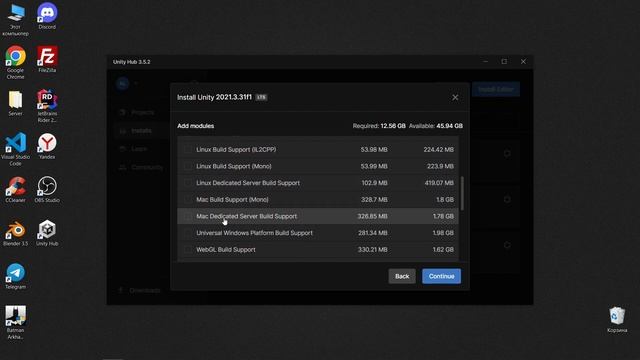Click the 12.56 GB required size
This screenshot has height=360, width=640.
tap(393, 126)
